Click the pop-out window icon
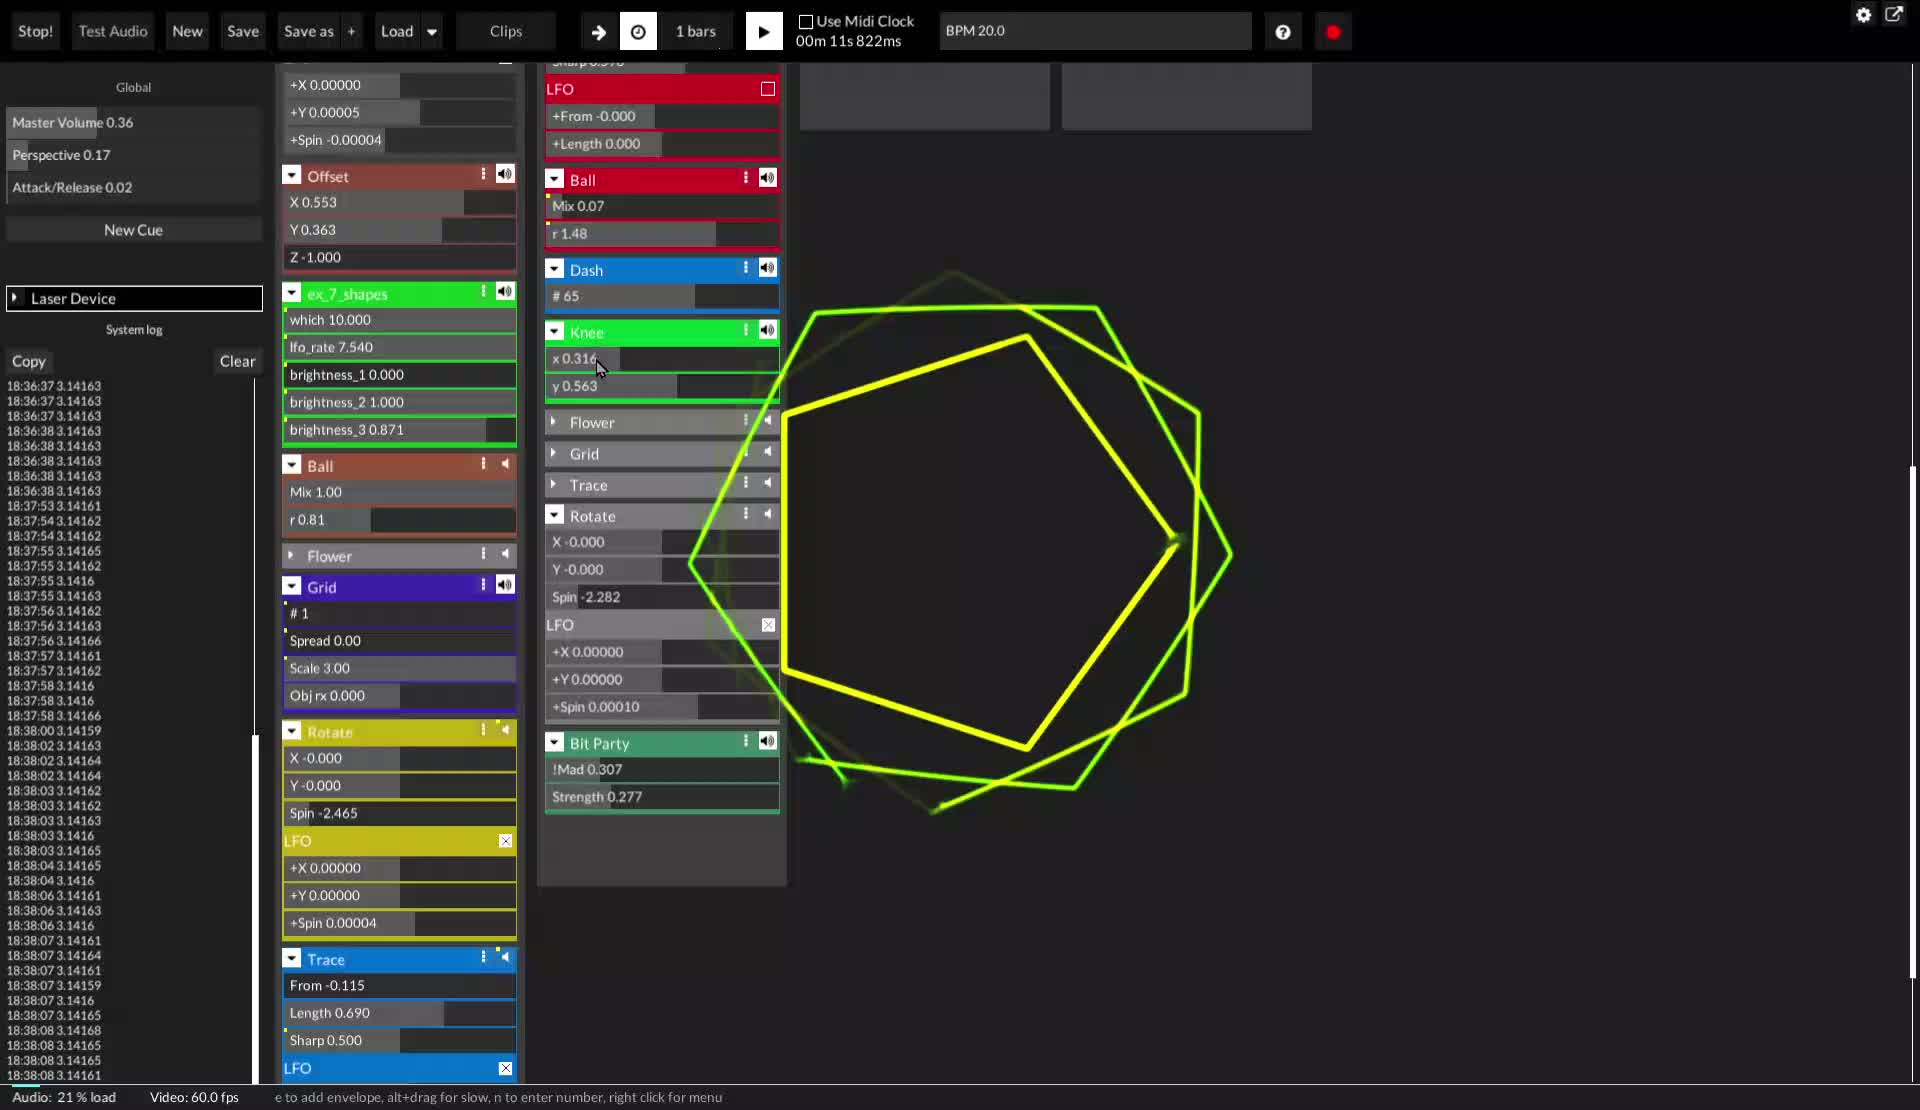The width and height of the screenshot is (1920, 1110). coord(1894,15)
